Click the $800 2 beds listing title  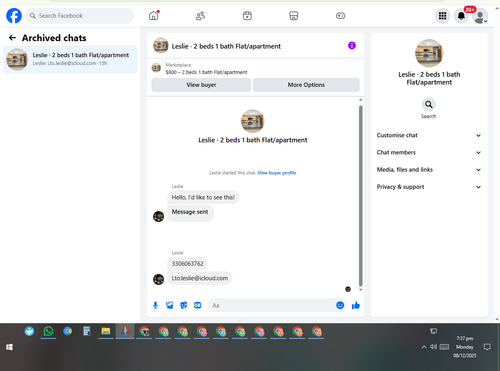[x=206, y=72]
